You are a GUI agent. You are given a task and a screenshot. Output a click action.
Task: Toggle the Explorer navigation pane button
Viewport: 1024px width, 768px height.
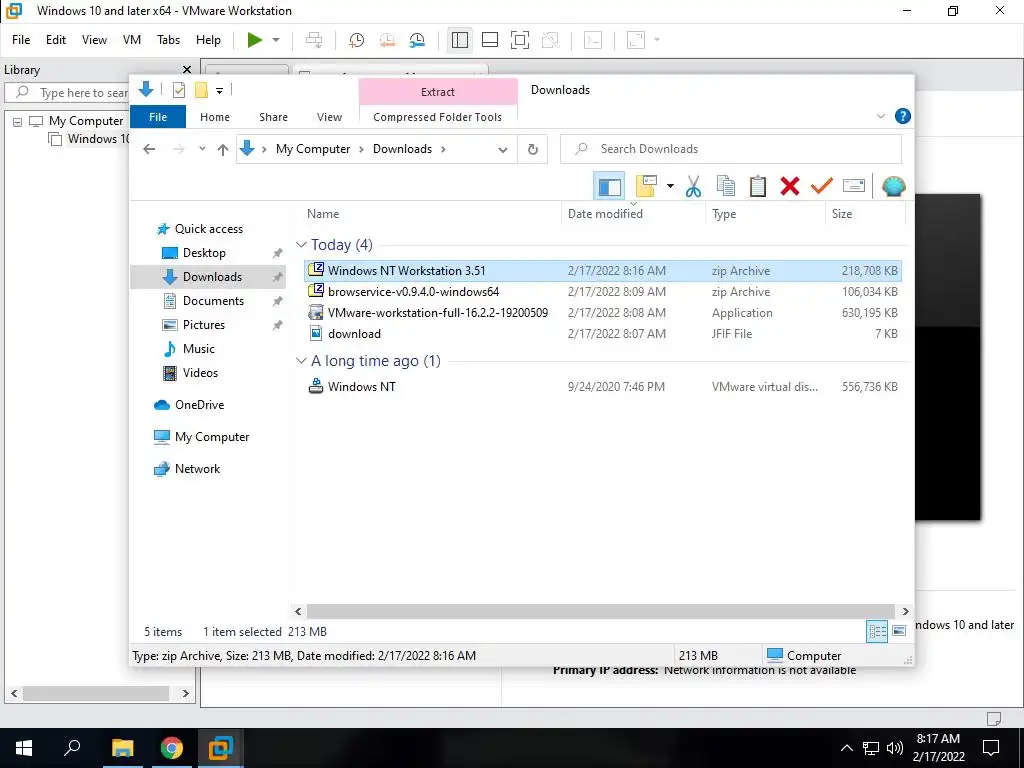(x=609, y=186)
